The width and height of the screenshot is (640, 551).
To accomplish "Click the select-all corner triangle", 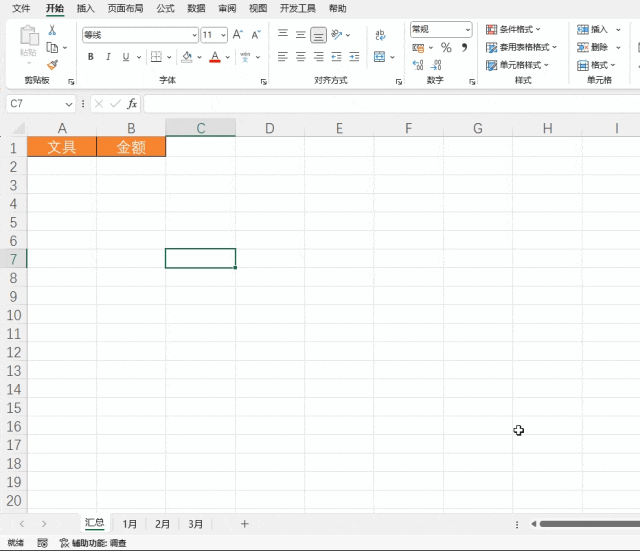I will click(x=19, y=129).
